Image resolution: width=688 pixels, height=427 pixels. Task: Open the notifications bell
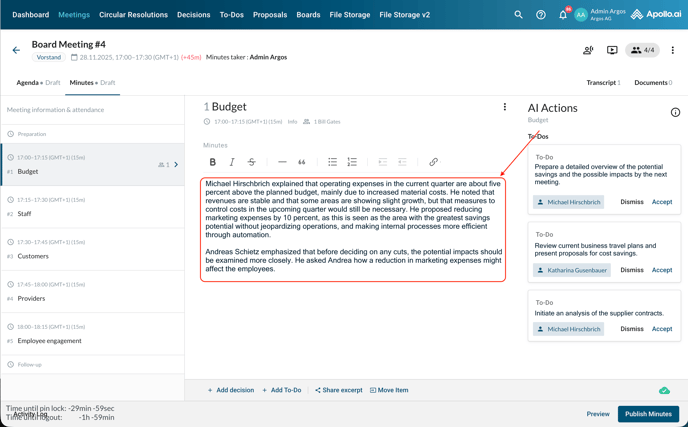click(x=563, y=15)
